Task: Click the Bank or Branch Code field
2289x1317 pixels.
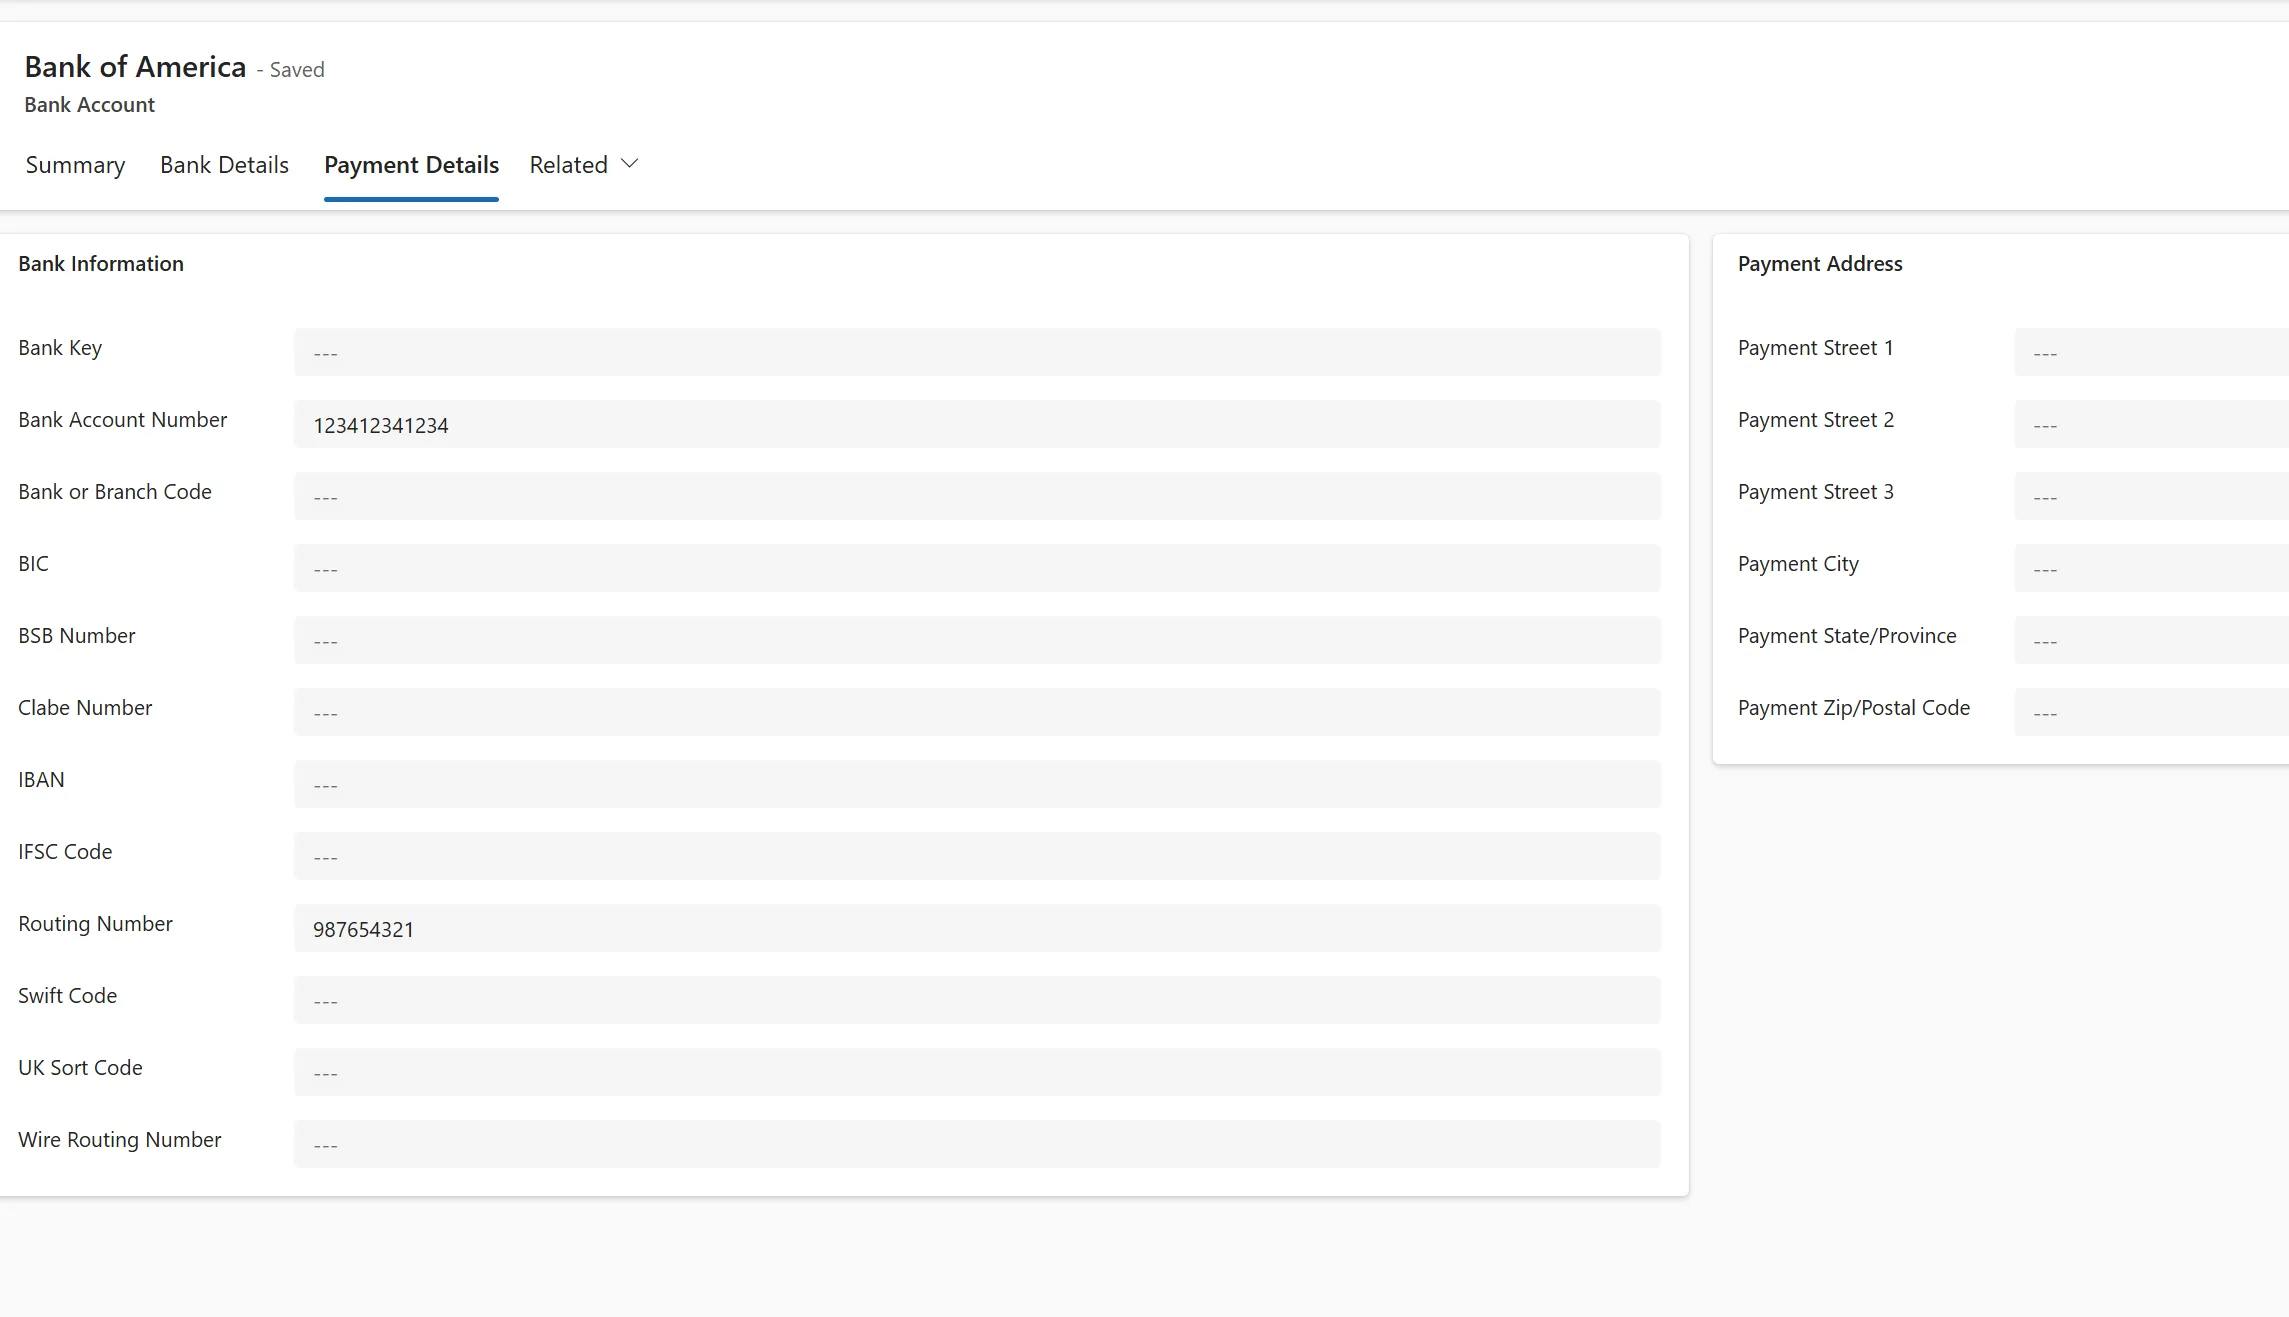Action: (x=977, y=496)
